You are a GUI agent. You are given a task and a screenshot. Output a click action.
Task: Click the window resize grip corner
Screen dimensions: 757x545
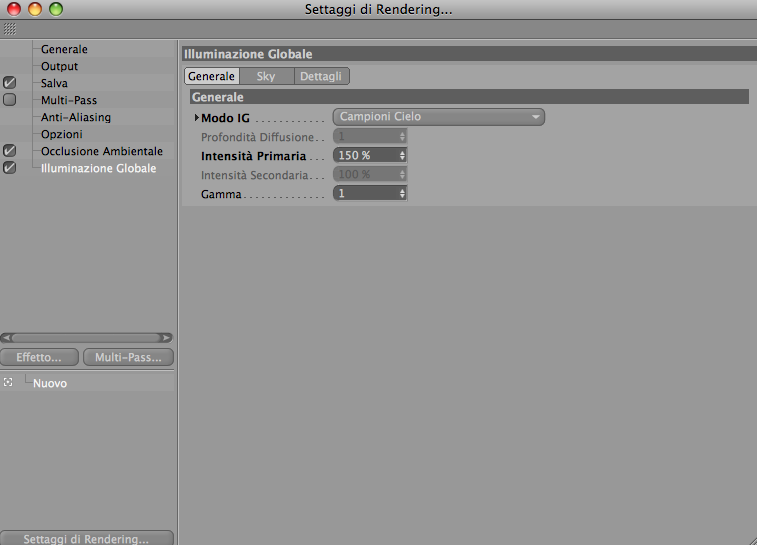pyautogui.click(x=751, y=540)
